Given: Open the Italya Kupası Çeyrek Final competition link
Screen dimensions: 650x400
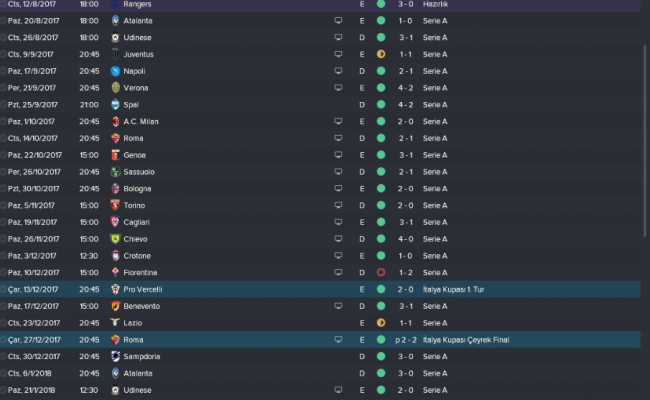Looking at the screenshot, I should (466, 339).
